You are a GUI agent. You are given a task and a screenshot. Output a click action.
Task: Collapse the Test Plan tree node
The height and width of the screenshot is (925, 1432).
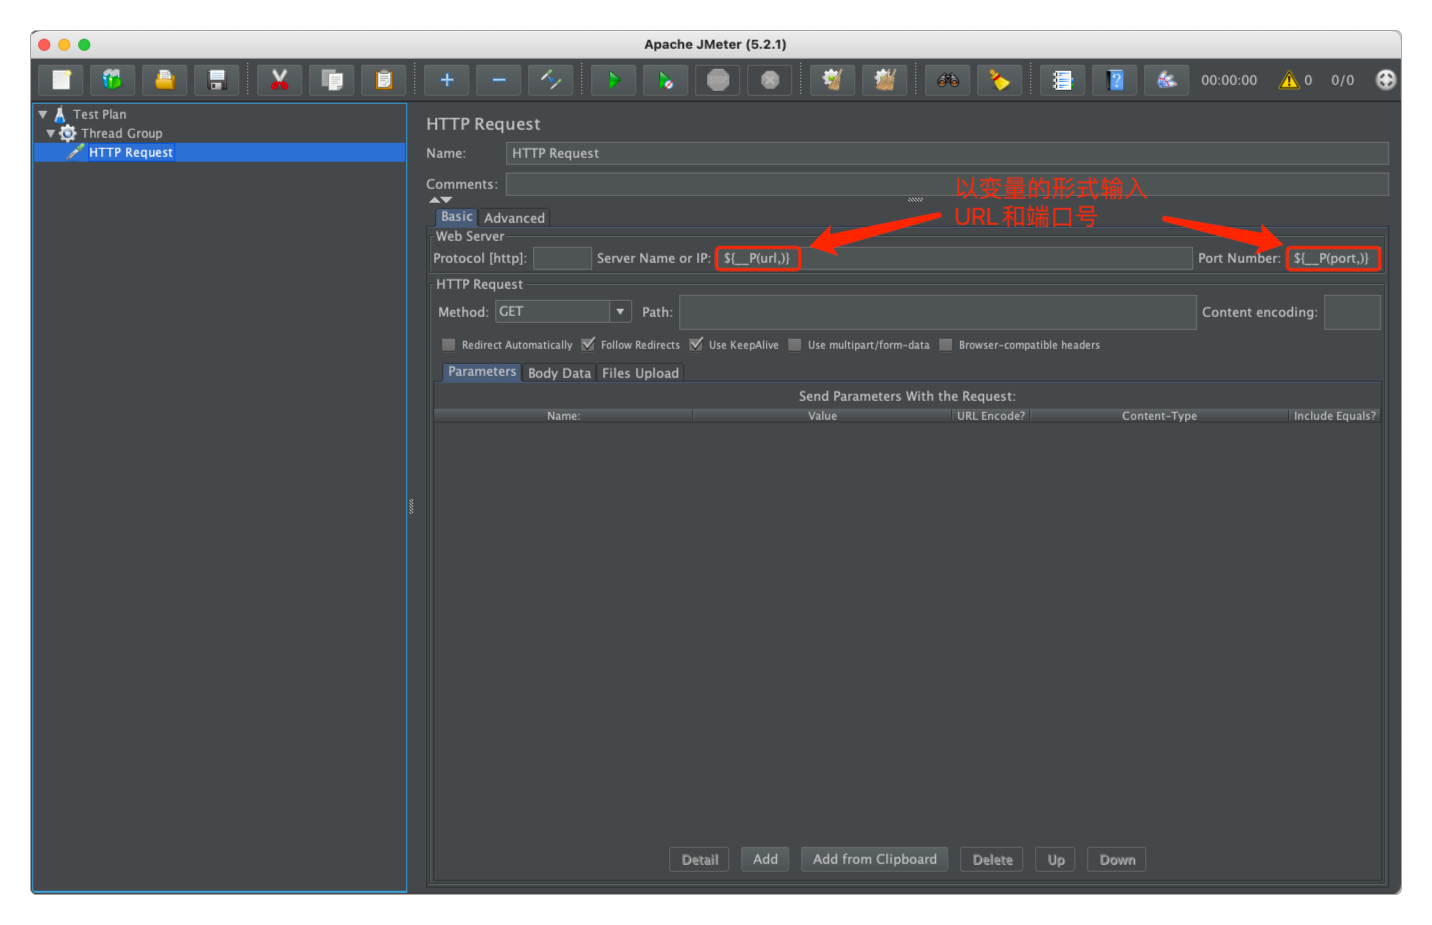(x=43, y=115)
